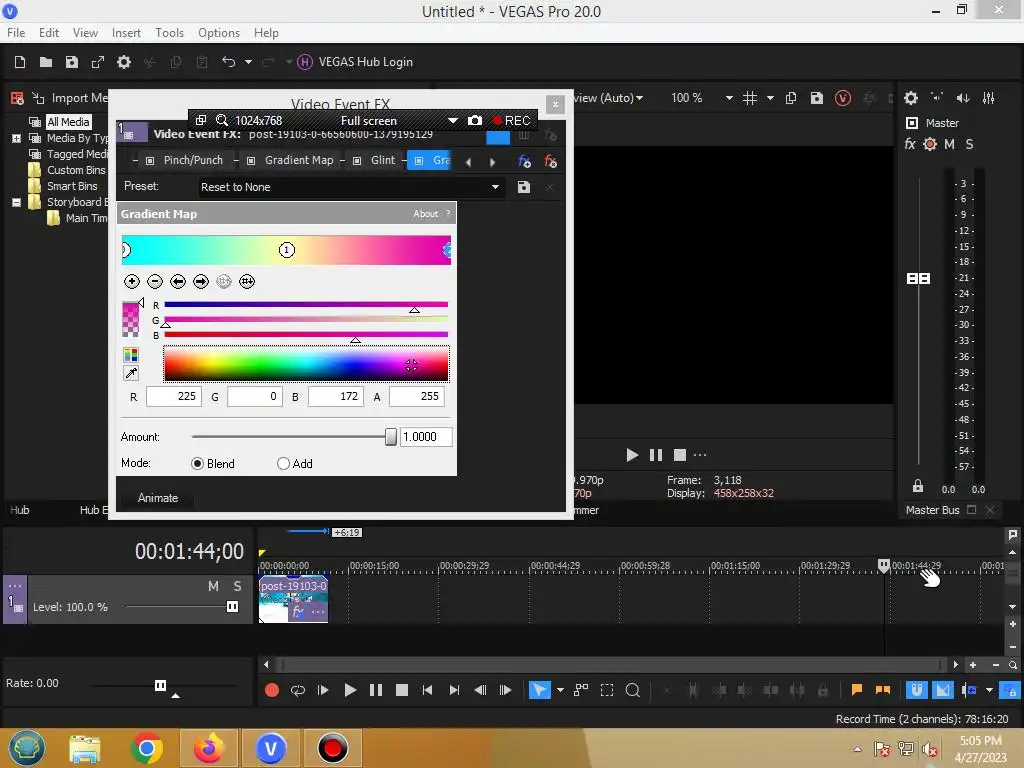This screenshot has height=768, width=1024.
Task: Click the New project icon in toolbar
Action: tap(20, 62)
